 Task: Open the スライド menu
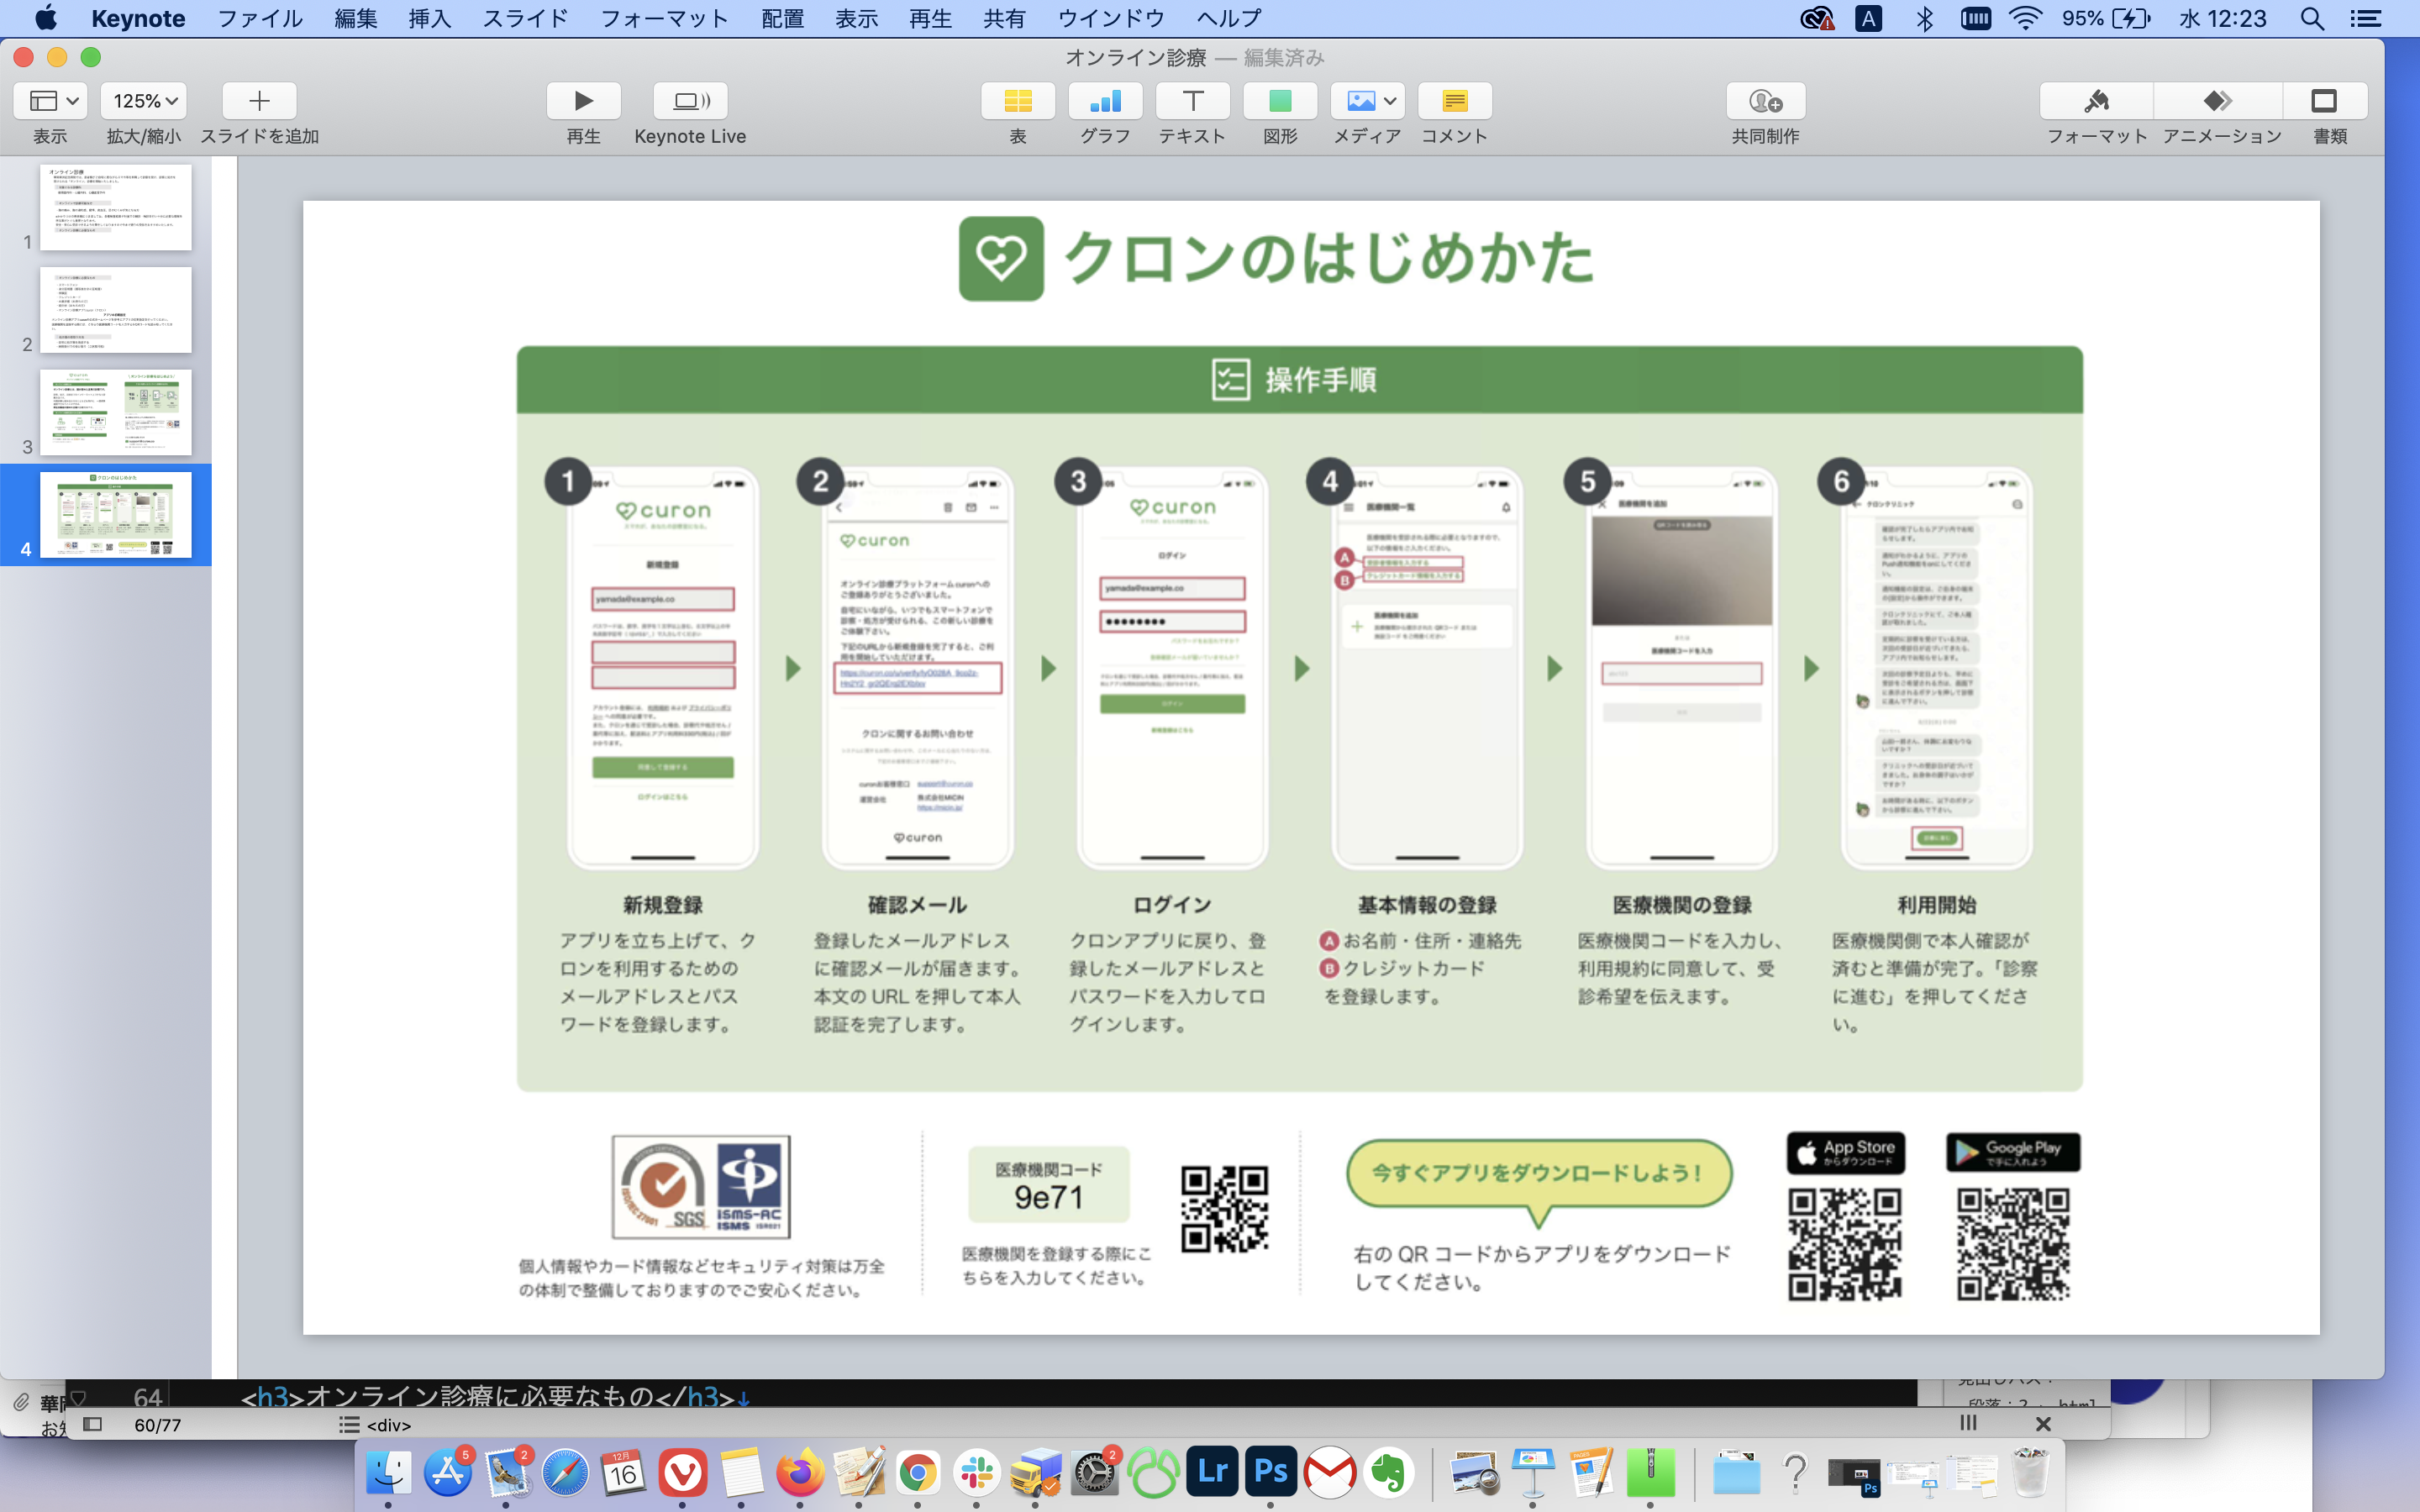click(x=525, y=18)
